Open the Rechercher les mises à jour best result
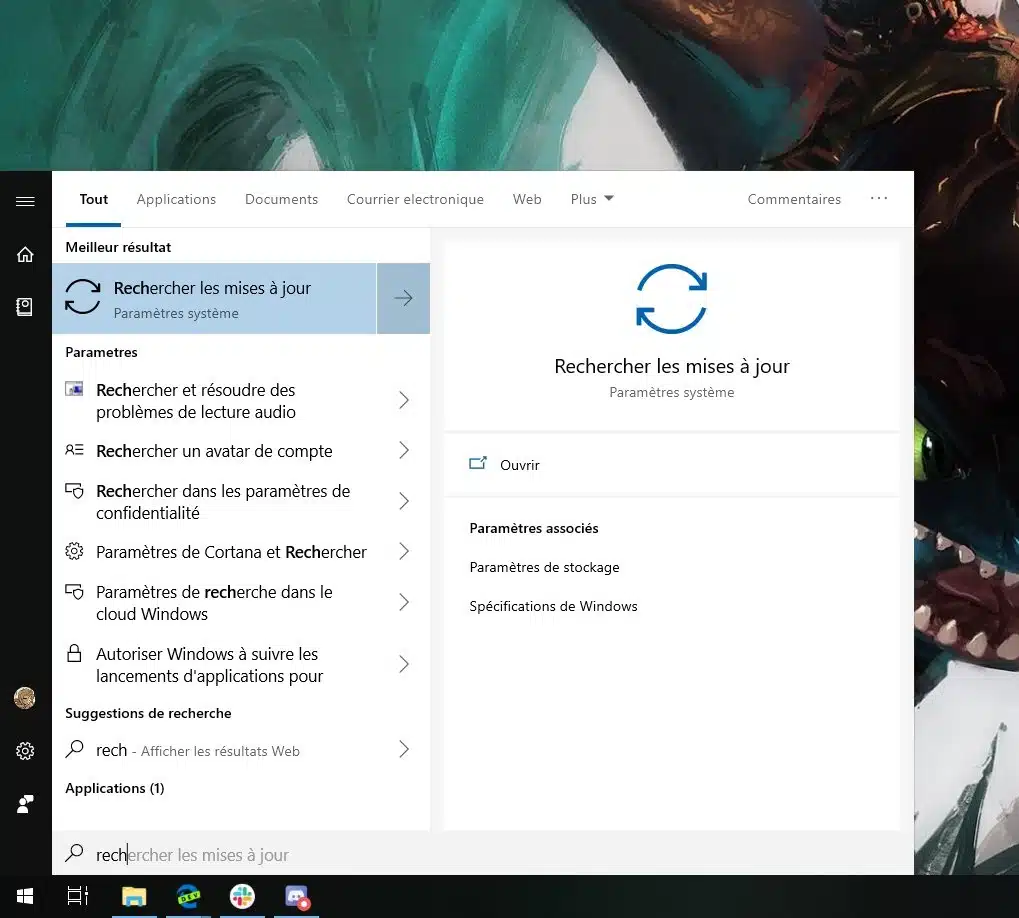The height and width of the screenshot is (918, 1019). [x=214, y=298]
